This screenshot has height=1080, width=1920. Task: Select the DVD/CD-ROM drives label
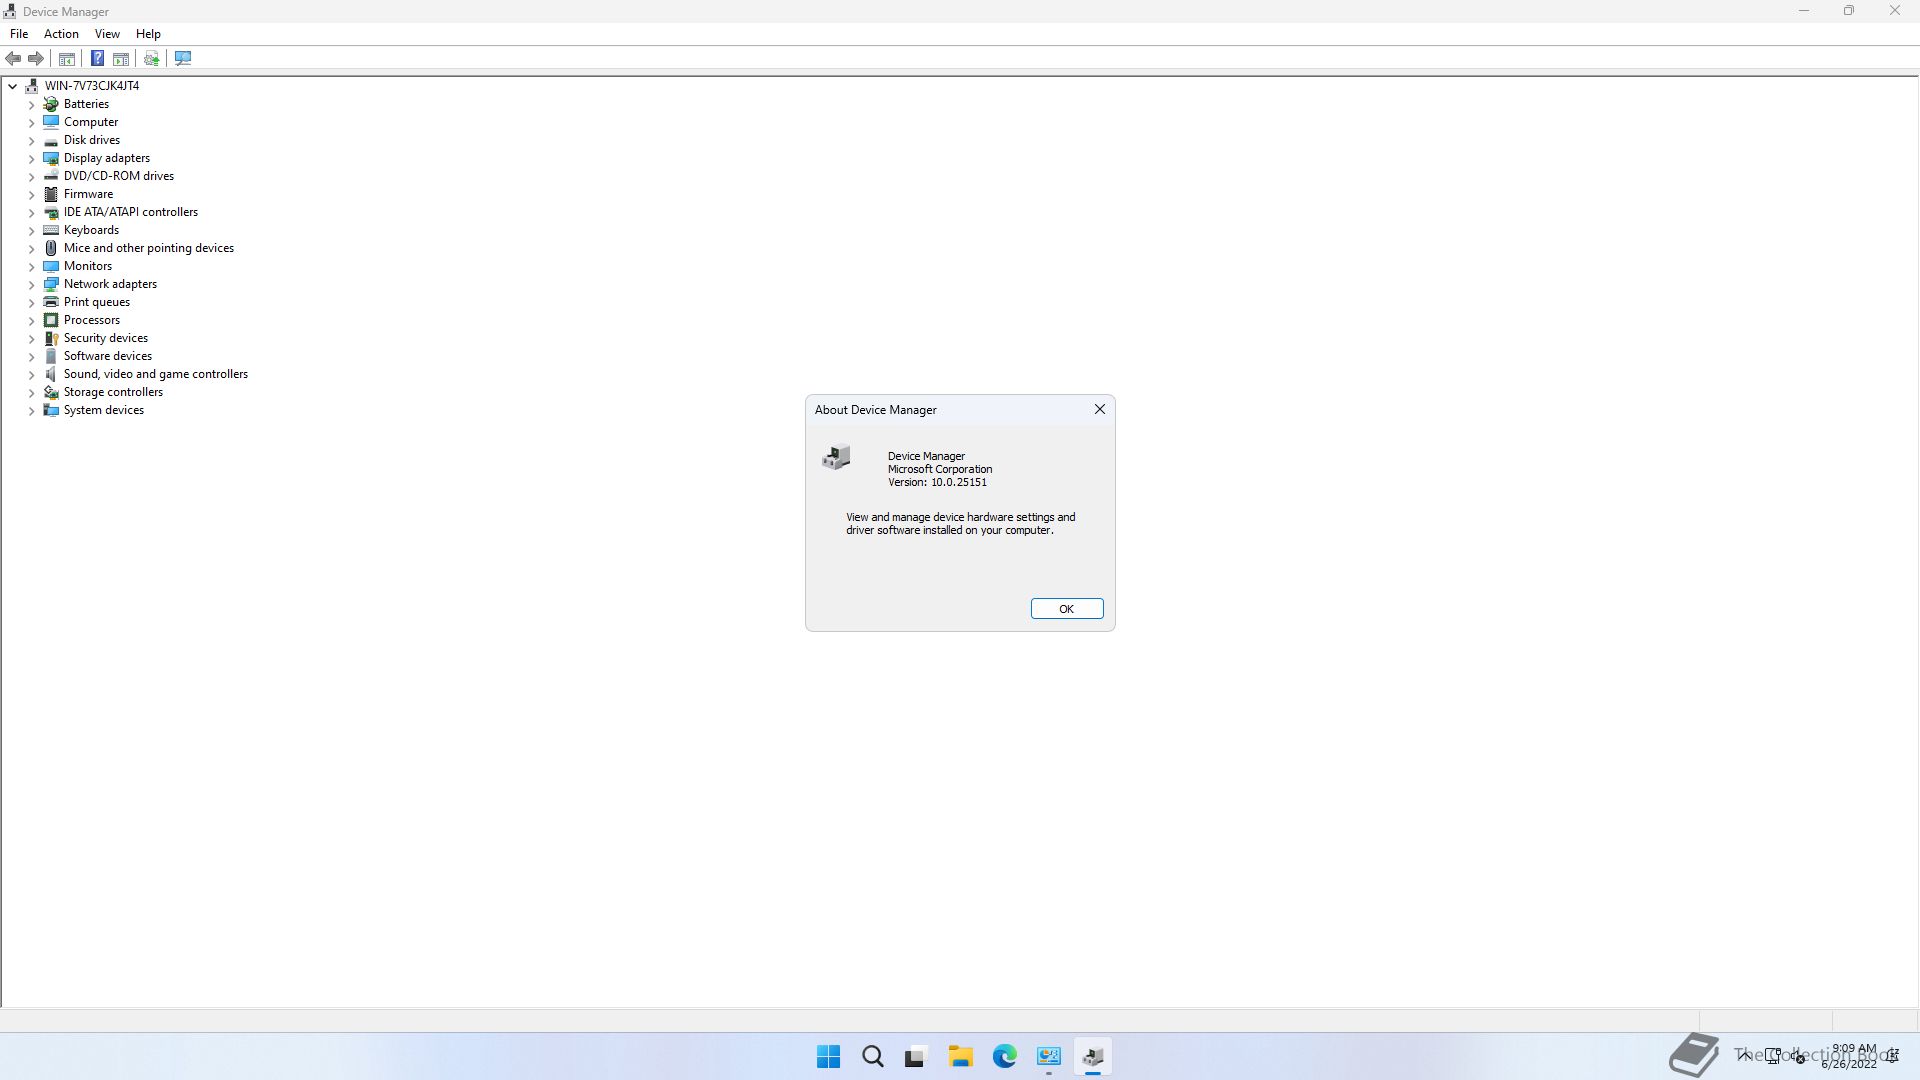[119, 176]
